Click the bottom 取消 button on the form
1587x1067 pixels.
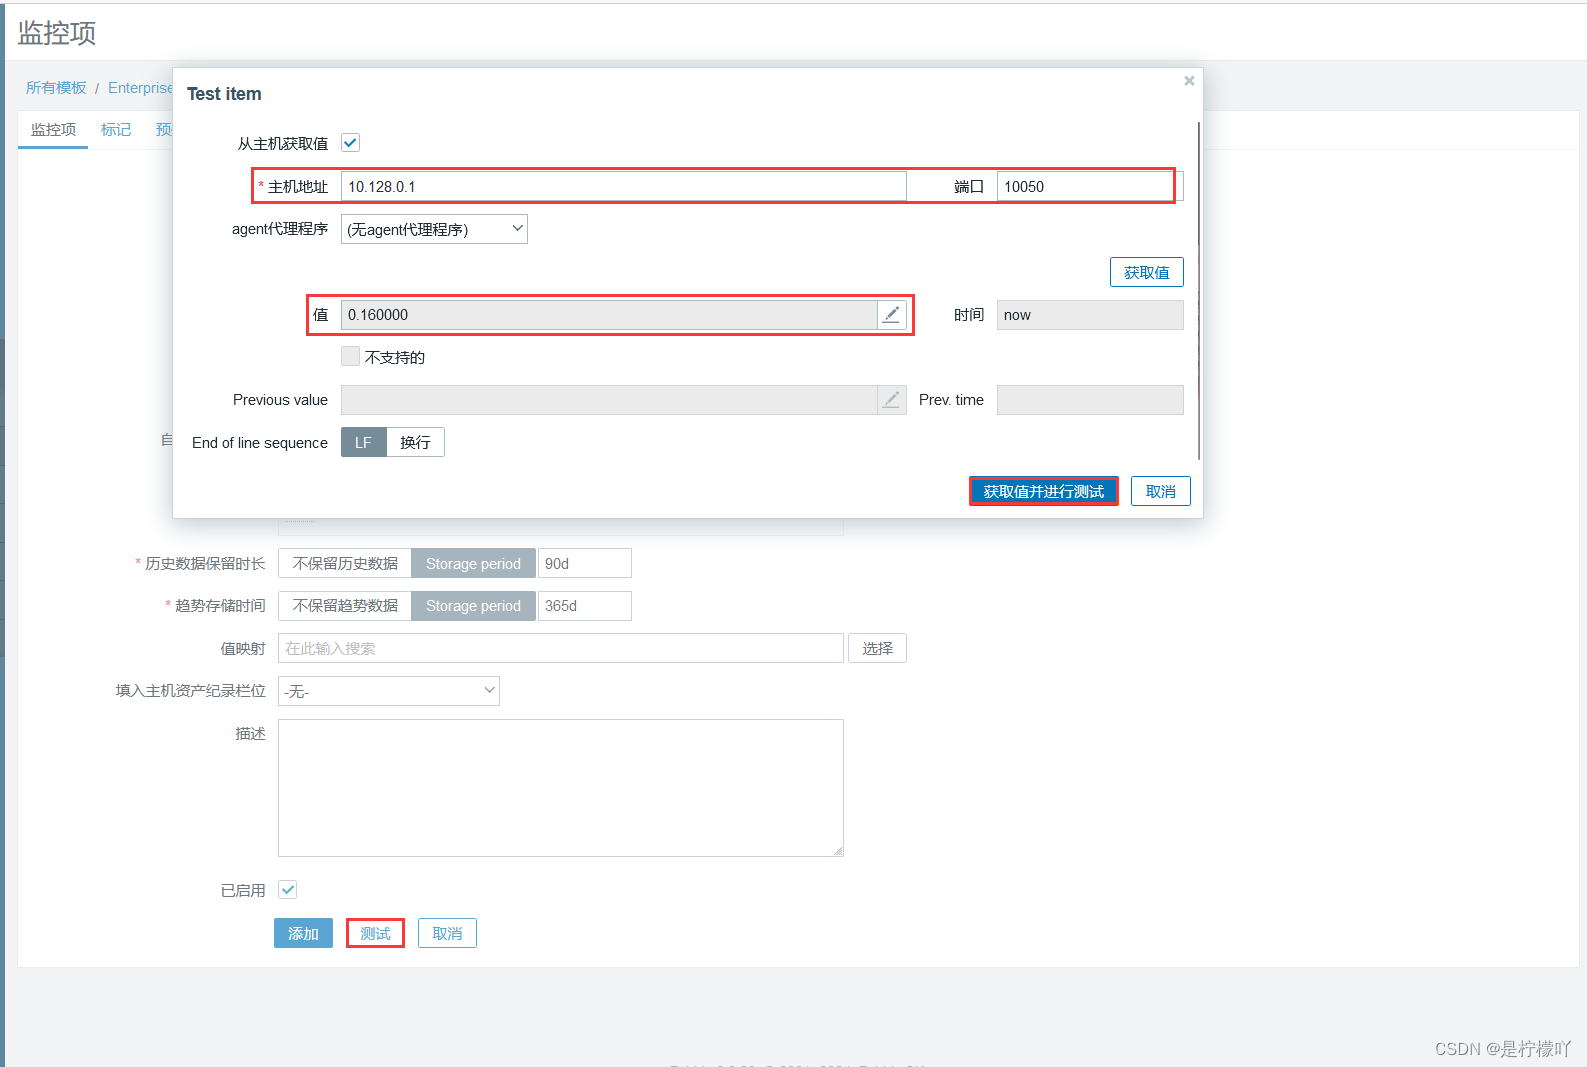(x=447, y=933)
